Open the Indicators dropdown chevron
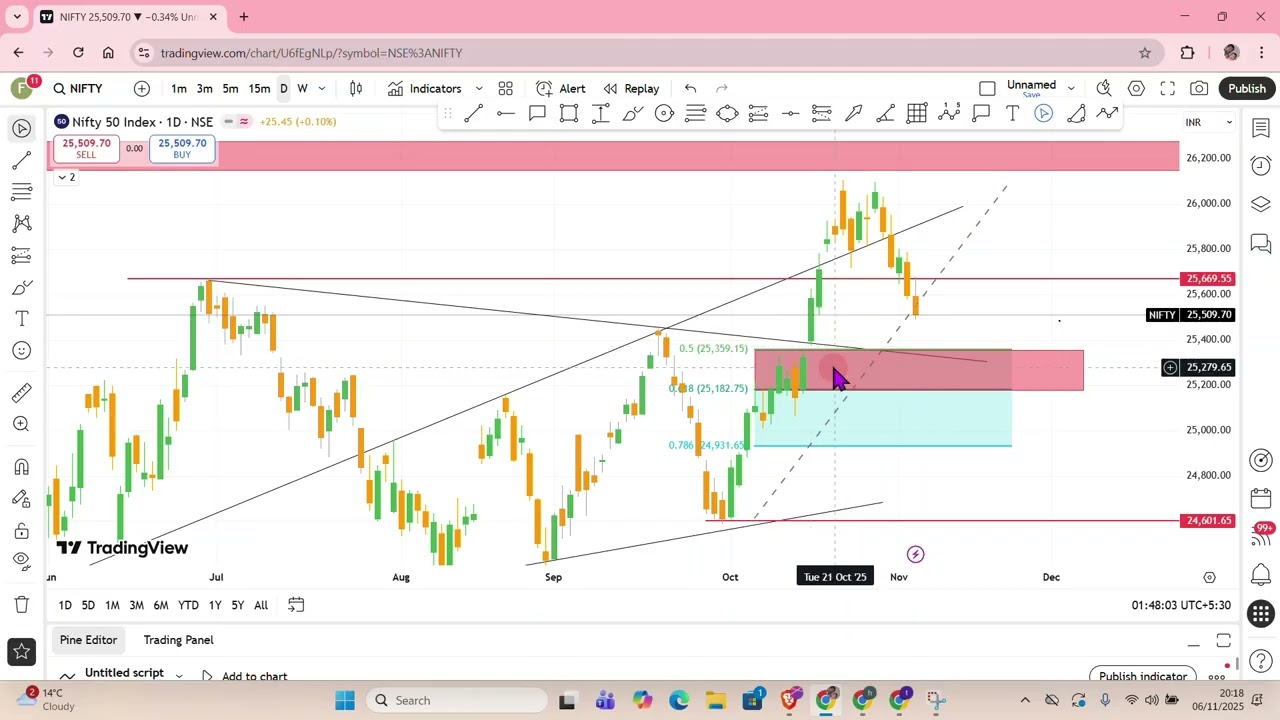Screen dimensions: 1280x720 (x=479, y=89)
